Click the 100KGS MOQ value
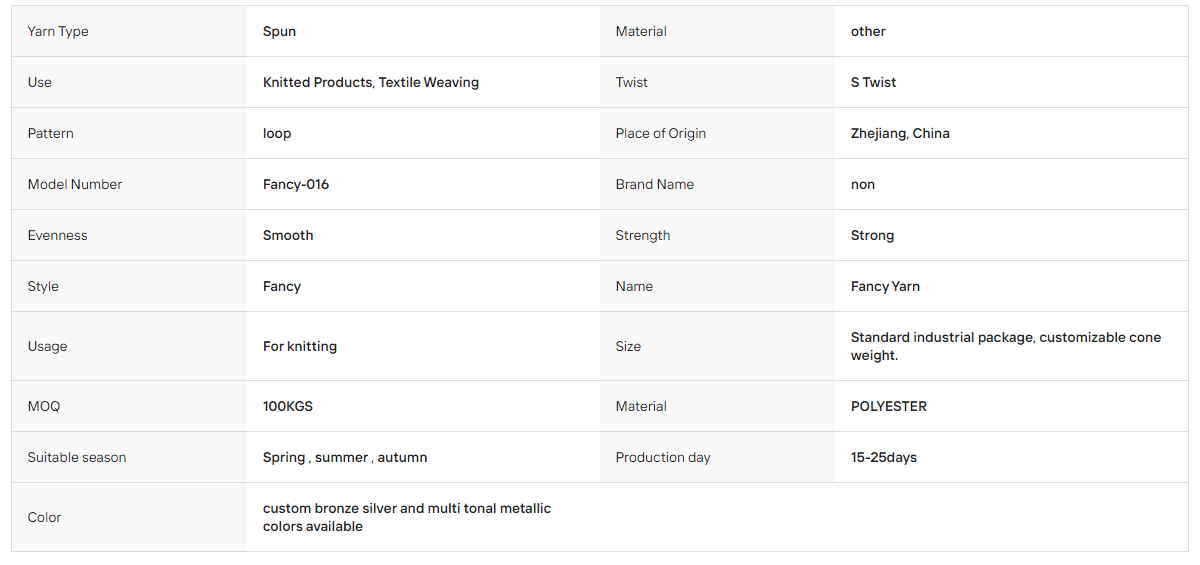Viewport: 1200px width, 565px height. [x=288, y=406]
